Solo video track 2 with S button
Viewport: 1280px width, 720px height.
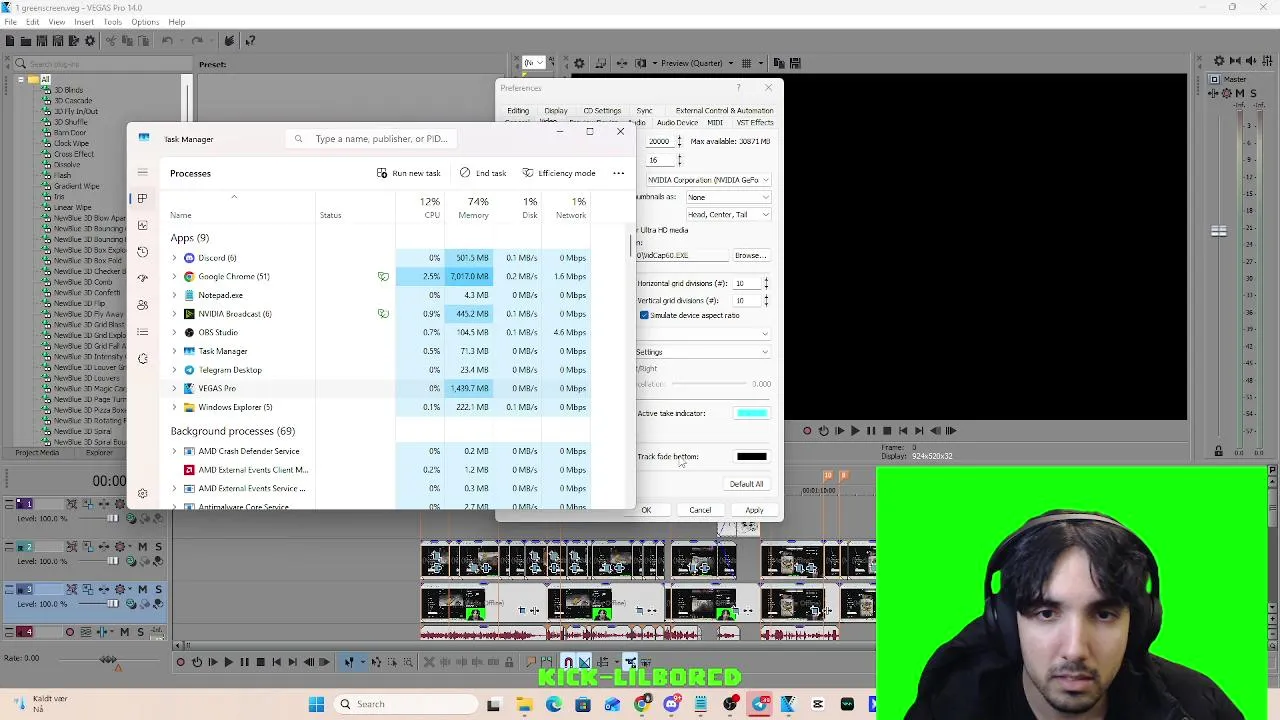pyautogui.click(x=158, y=546)
